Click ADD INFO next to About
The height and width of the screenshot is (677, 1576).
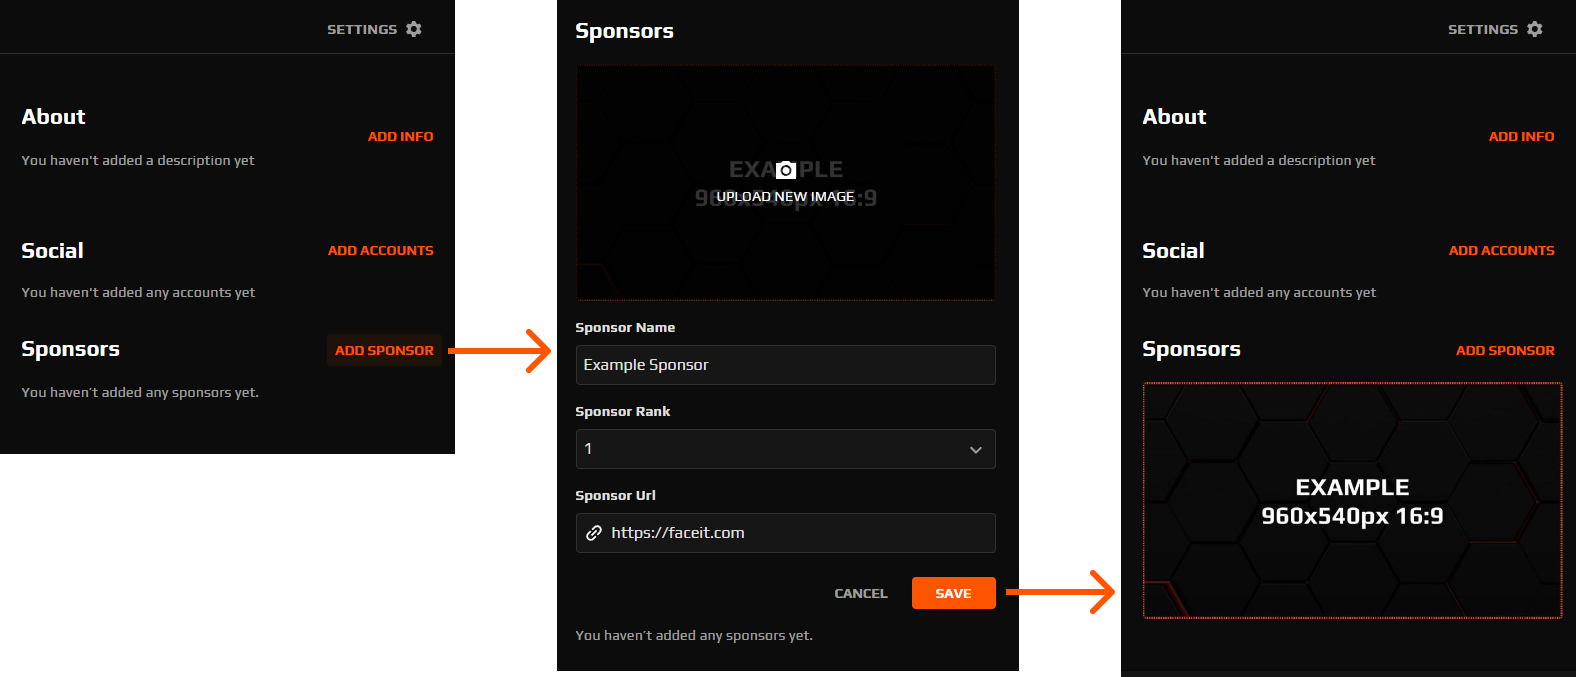[400, 136]
